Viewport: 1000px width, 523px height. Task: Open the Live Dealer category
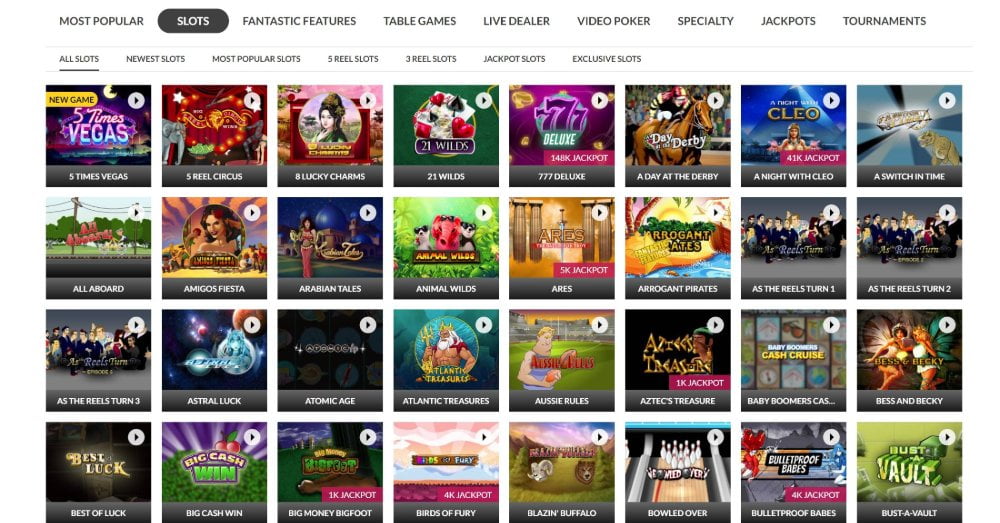click(517, 21)
